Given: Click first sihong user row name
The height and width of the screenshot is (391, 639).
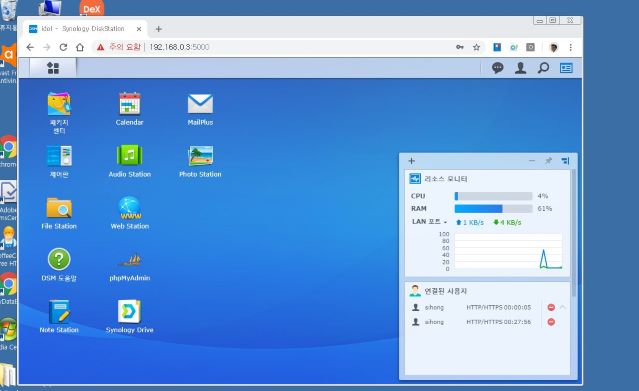Looking at the screenshot, I should 434,307.
